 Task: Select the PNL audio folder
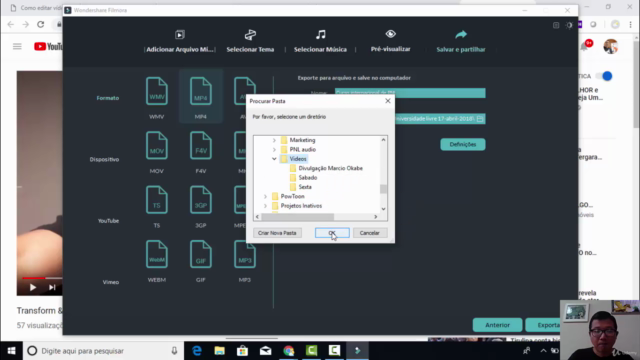point(303,149)
